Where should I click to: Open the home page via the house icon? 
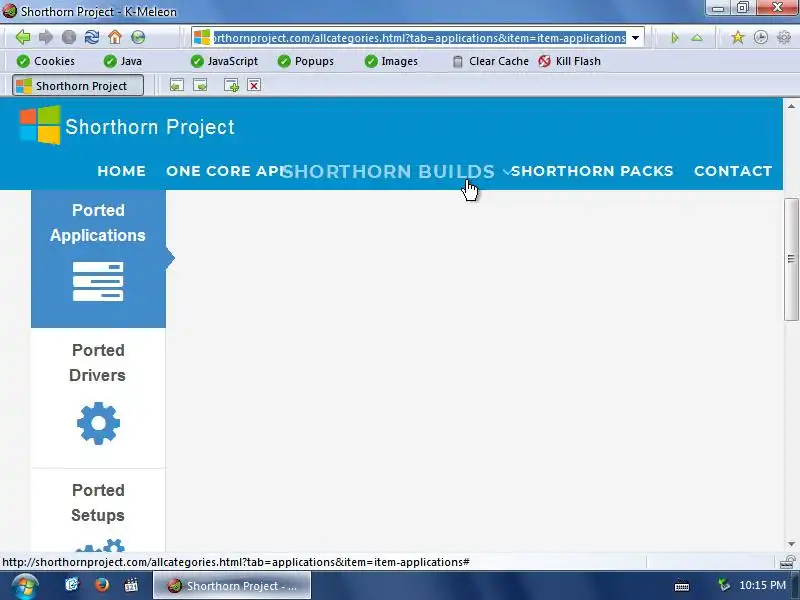(x=115, y=37)
